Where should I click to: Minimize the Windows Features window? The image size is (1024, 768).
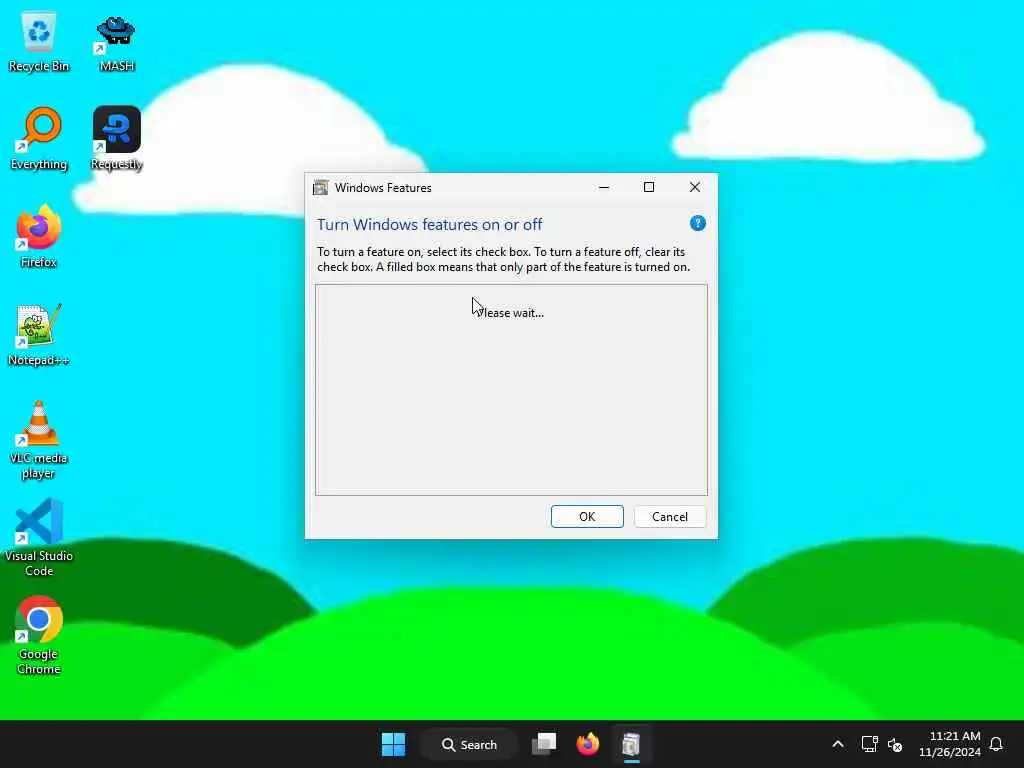click(604, 187)
